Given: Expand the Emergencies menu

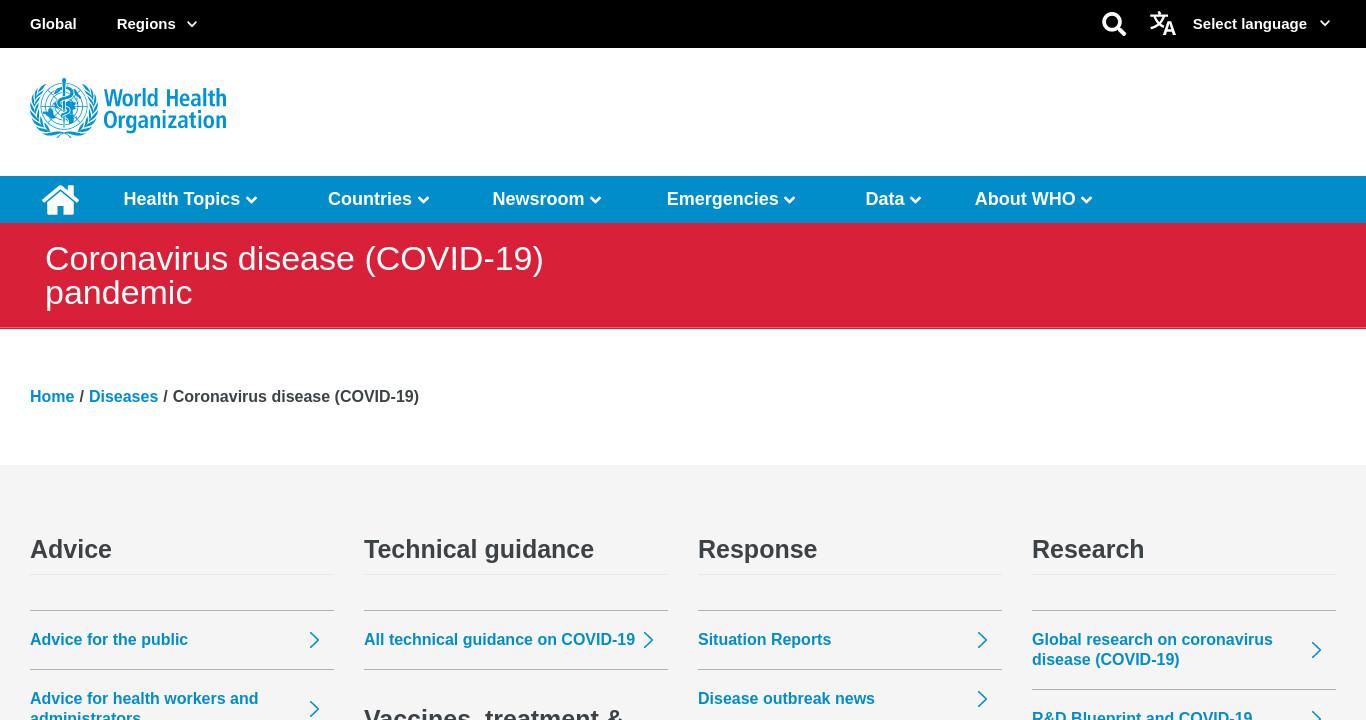Looking at the screenshot, I should [731, 199].
